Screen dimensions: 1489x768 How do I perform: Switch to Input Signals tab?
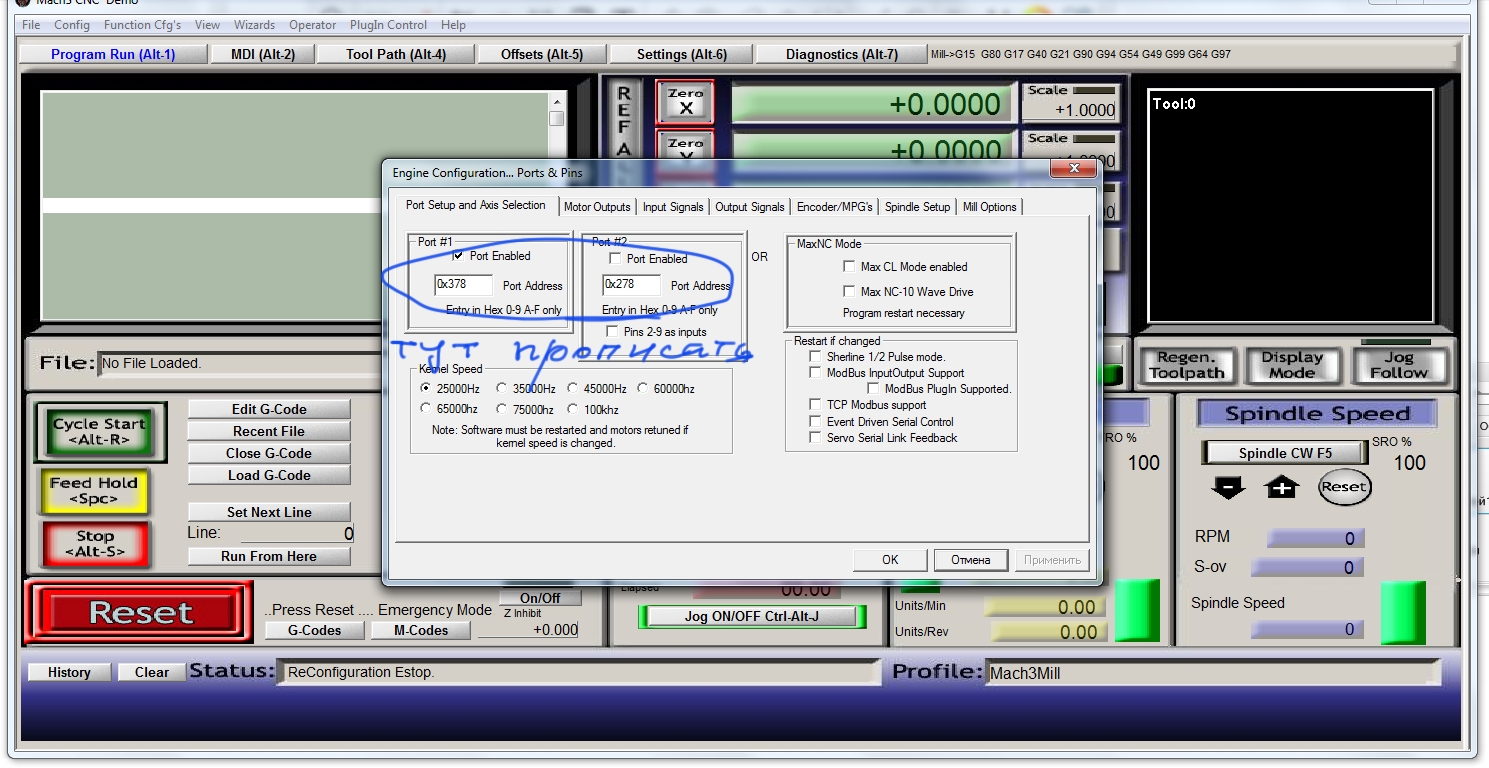[x=673, y=207]
